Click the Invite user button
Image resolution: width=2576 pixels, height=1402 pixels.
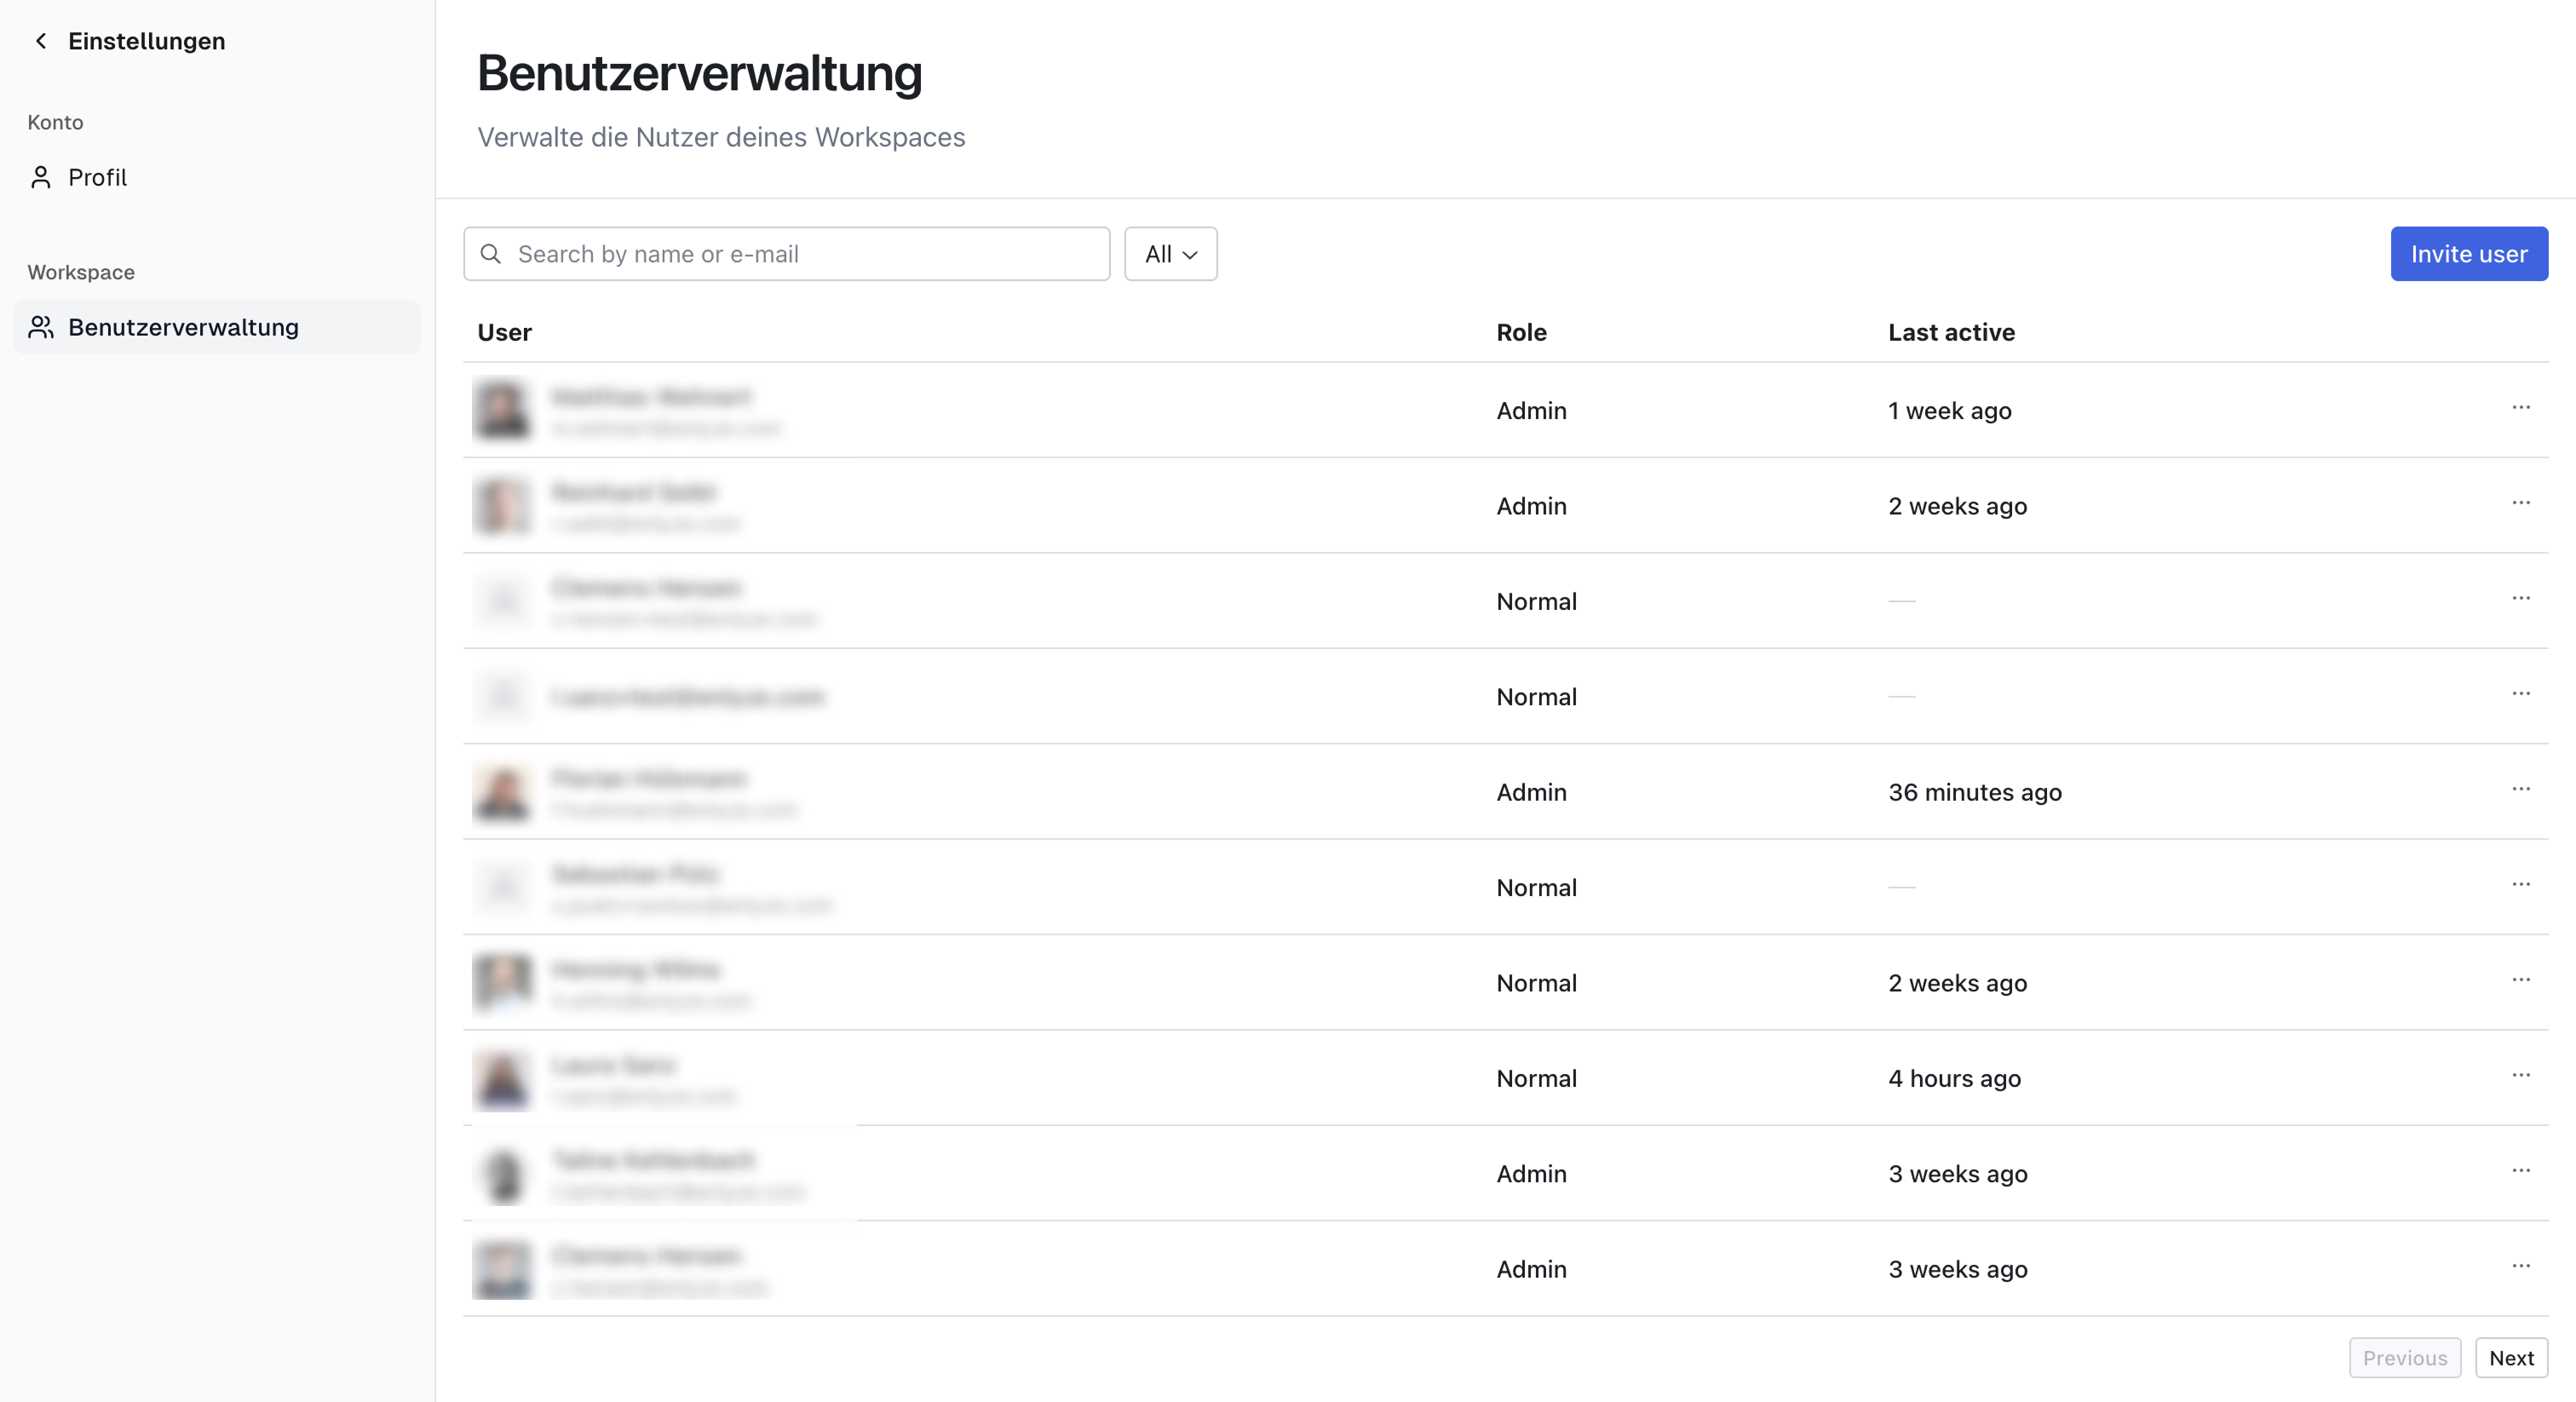(2468, 254)
